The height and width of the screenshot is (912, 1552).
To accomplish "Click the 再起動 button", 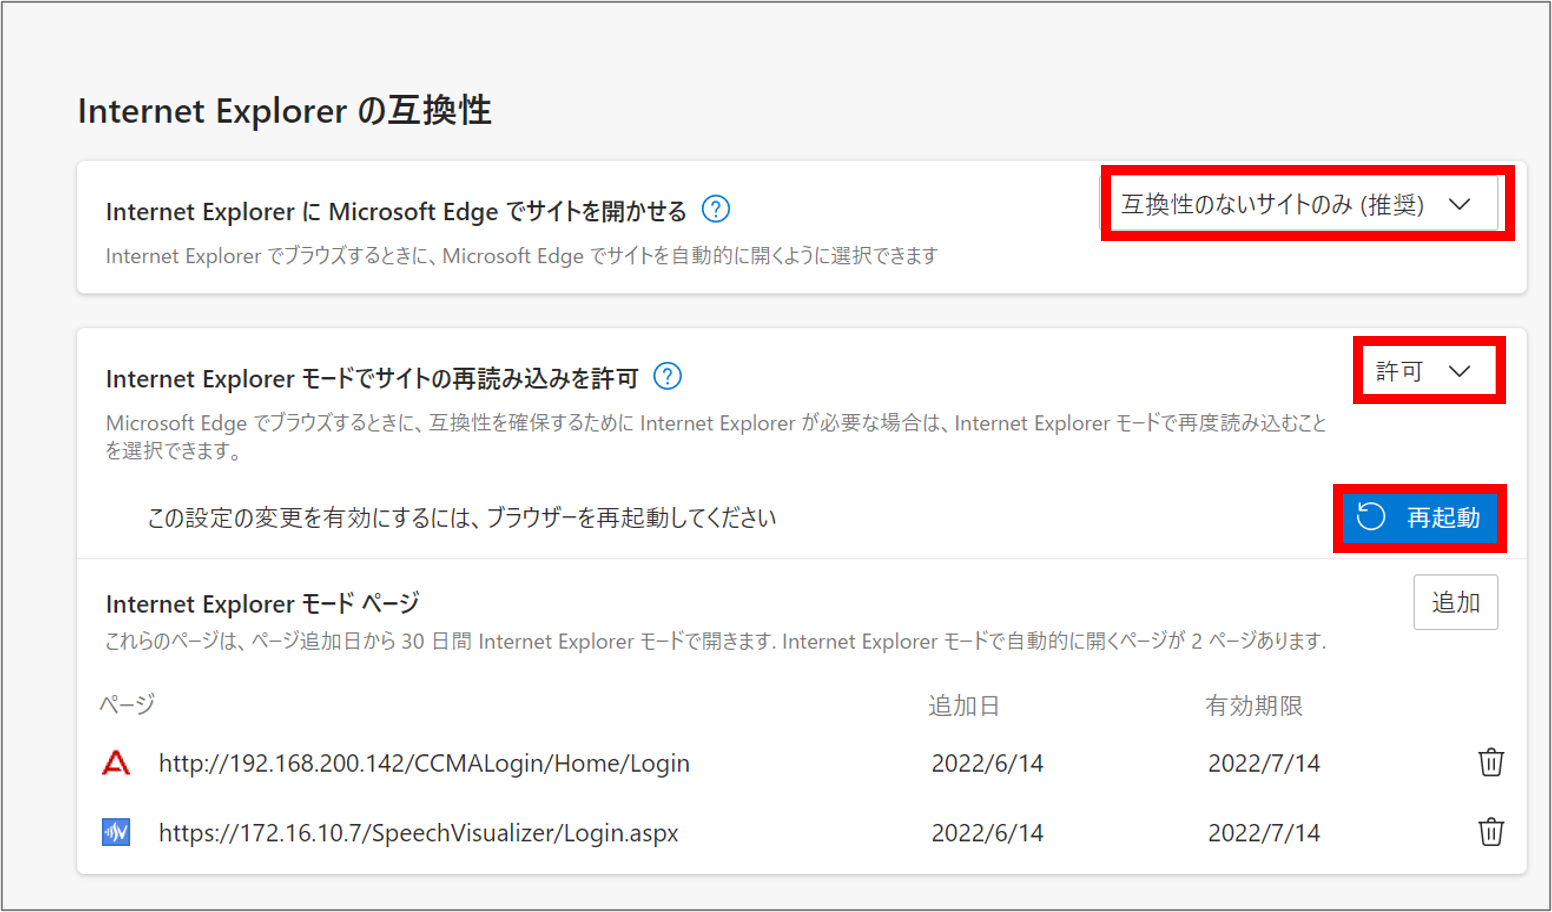I will (x=1419, y=517).
